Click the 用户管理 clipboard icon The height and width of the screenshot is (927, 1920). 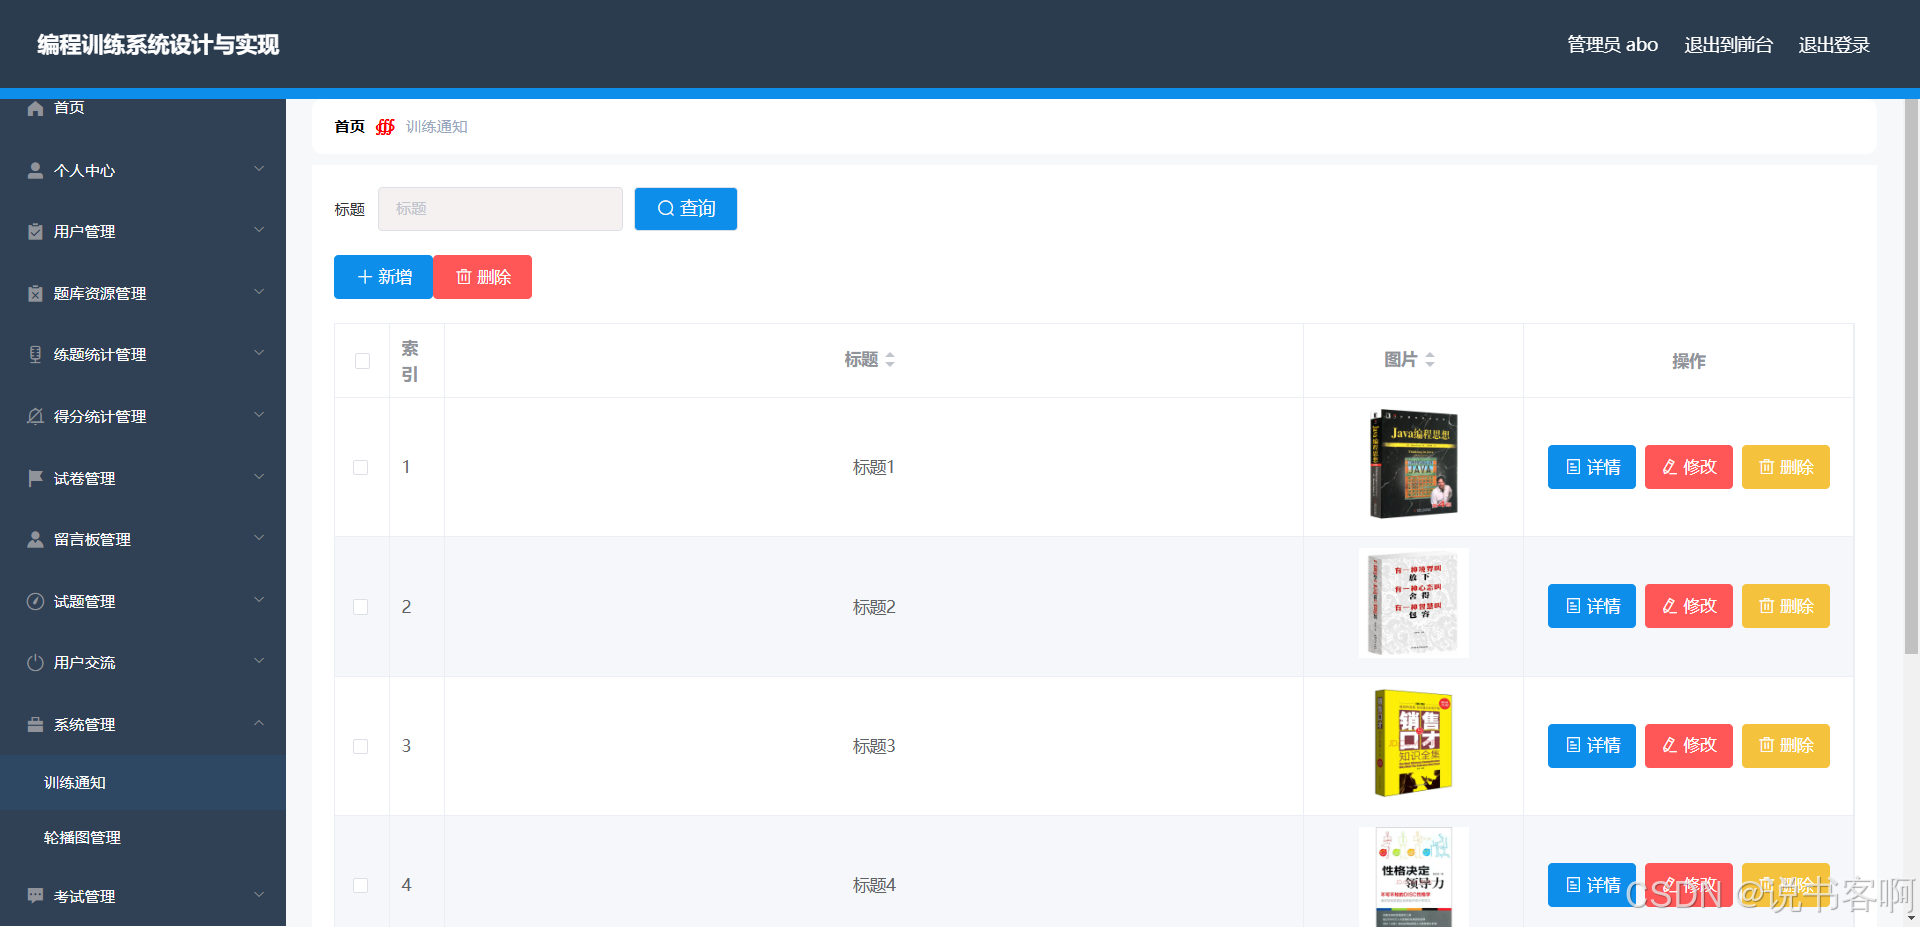pyautogui.click(x=35, y=232)
